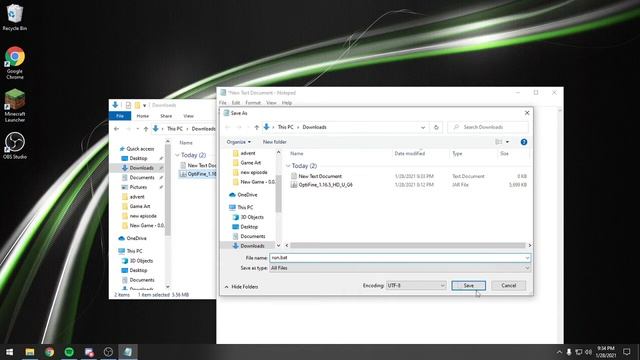This screenshot has width=640, height=360.
Task: Open the Organize dropdown menu
Action: (x=239, y=142)
